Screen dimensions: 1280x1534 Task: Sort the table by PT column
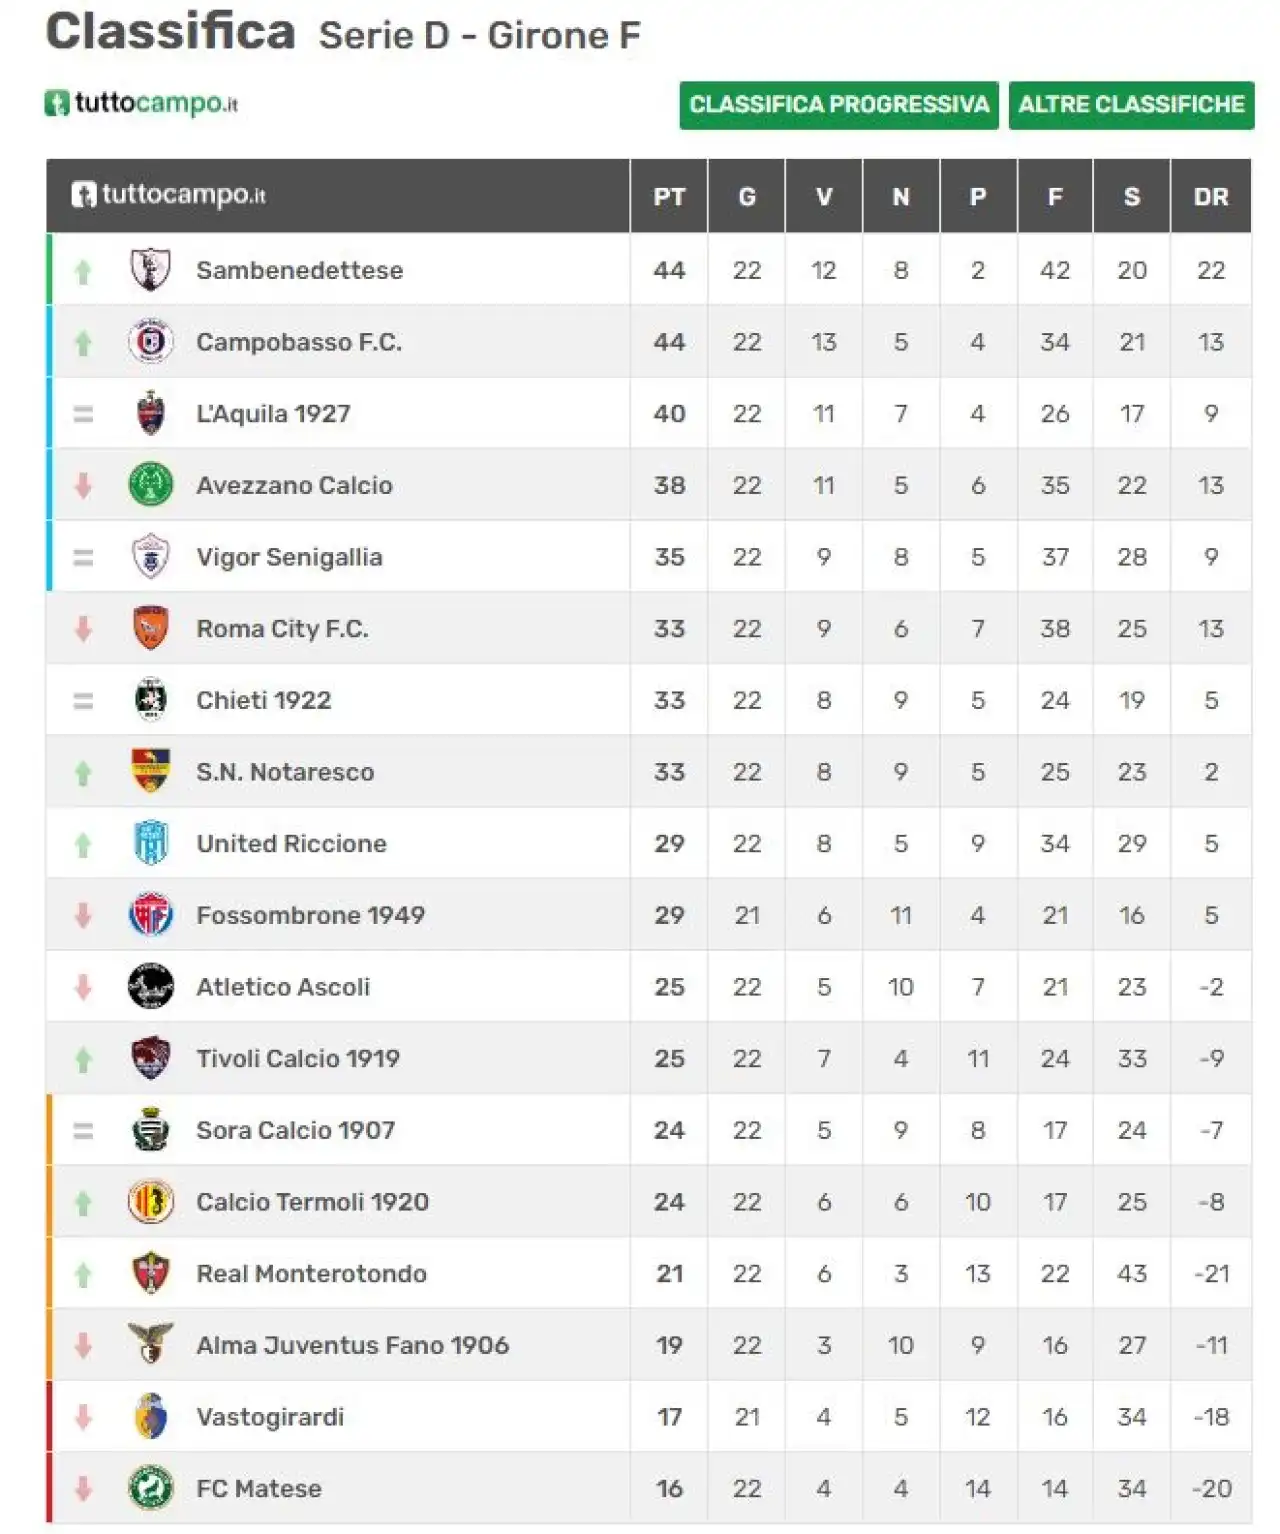coord(669,197)
